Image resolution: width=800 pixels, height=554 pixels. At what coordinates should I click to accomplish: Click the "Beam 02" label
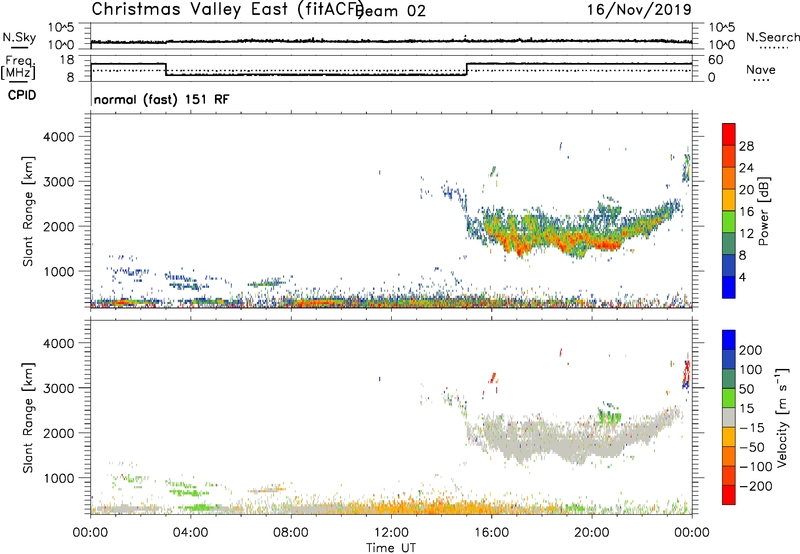(x=391, y=11)
